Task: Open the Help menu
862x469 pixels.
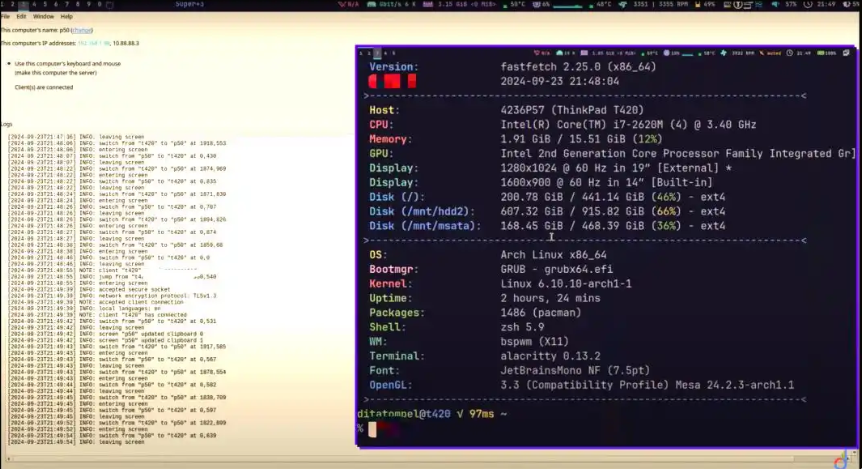Action: pos(67,16)
